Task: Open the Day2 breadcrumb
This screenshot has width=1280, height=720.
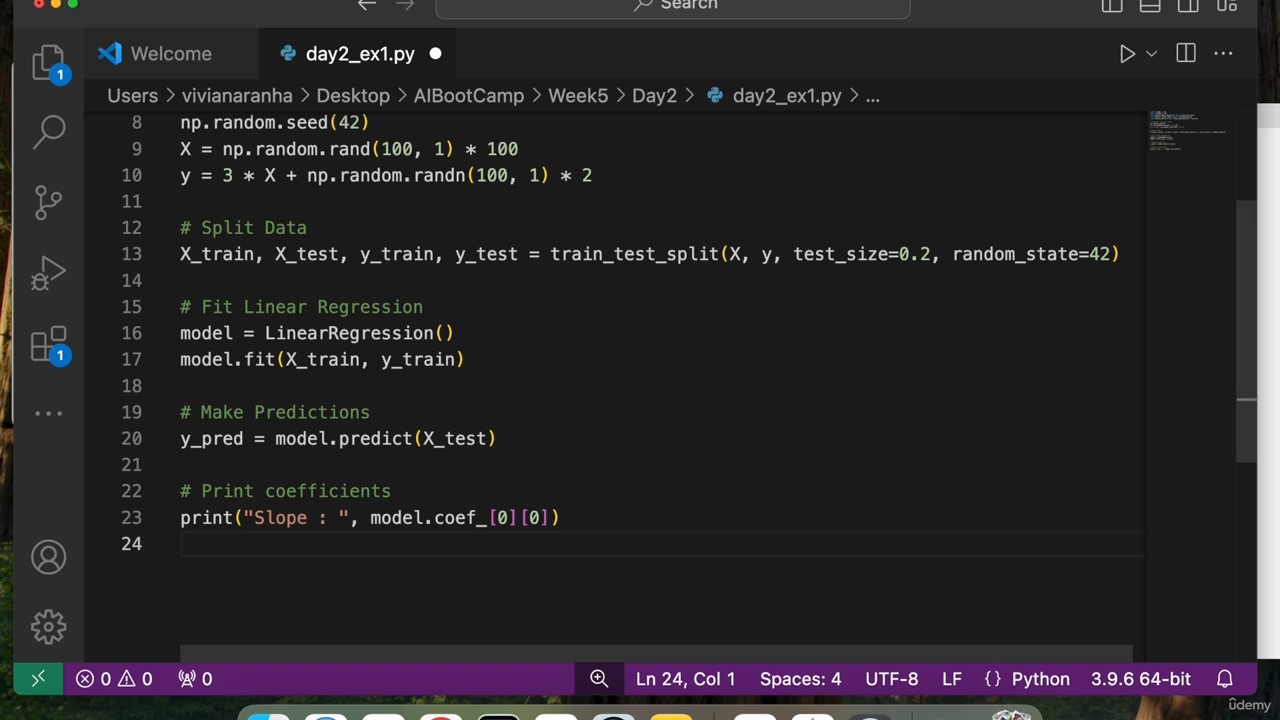Action: (654, 96)
